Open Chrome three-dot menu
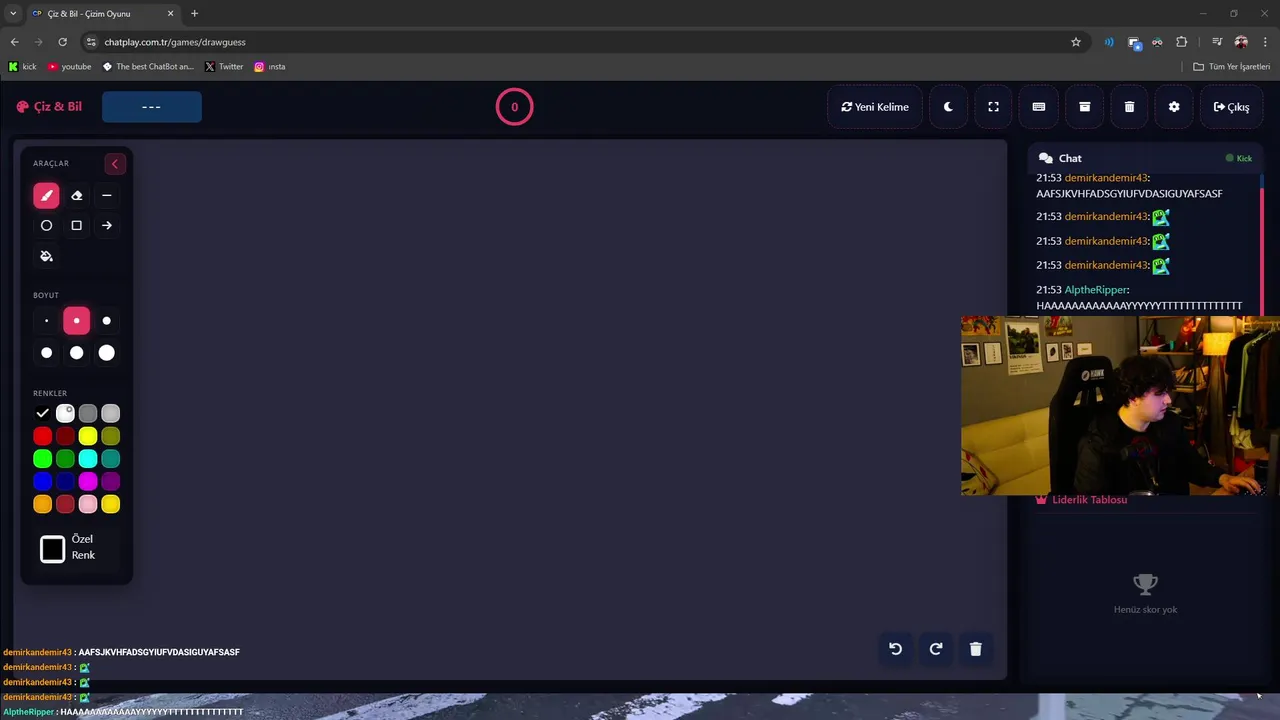Viewport: 1280px width, 720px height. (x=1265, y=42)
